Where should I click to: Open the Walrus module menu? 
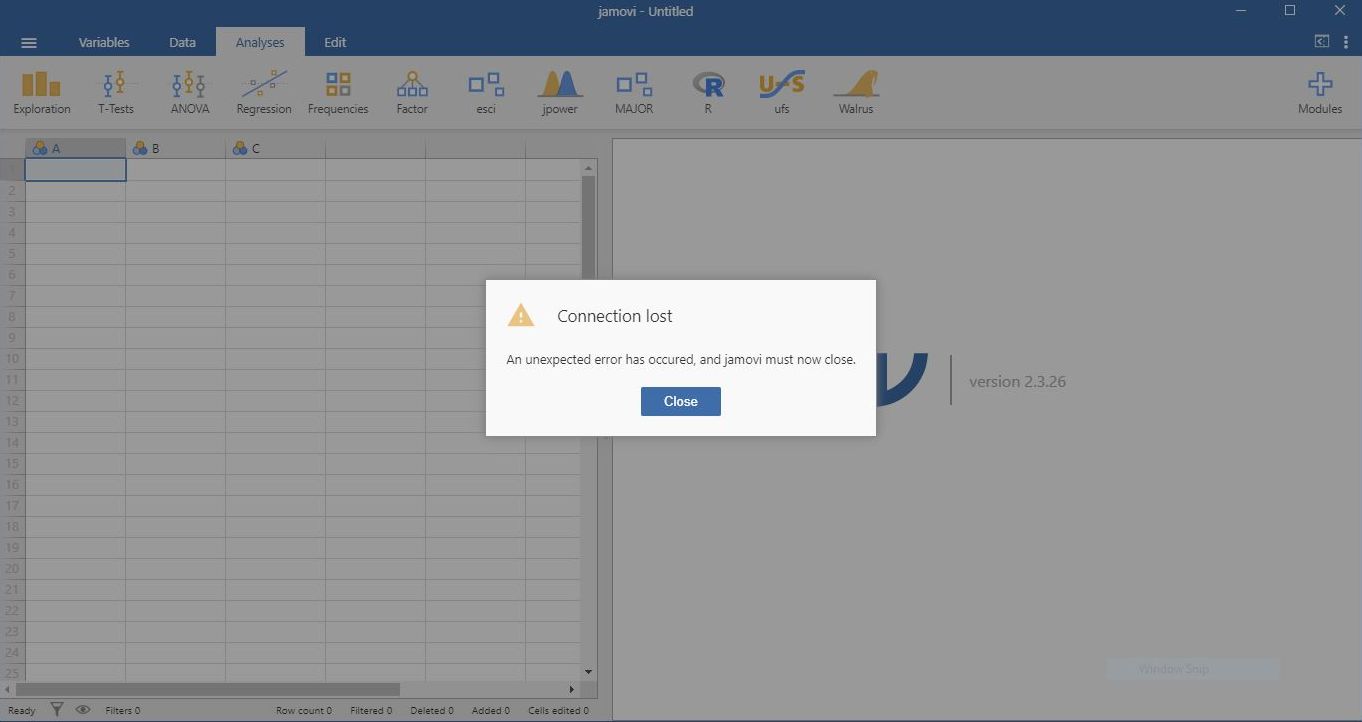click(x=856, y=92)
